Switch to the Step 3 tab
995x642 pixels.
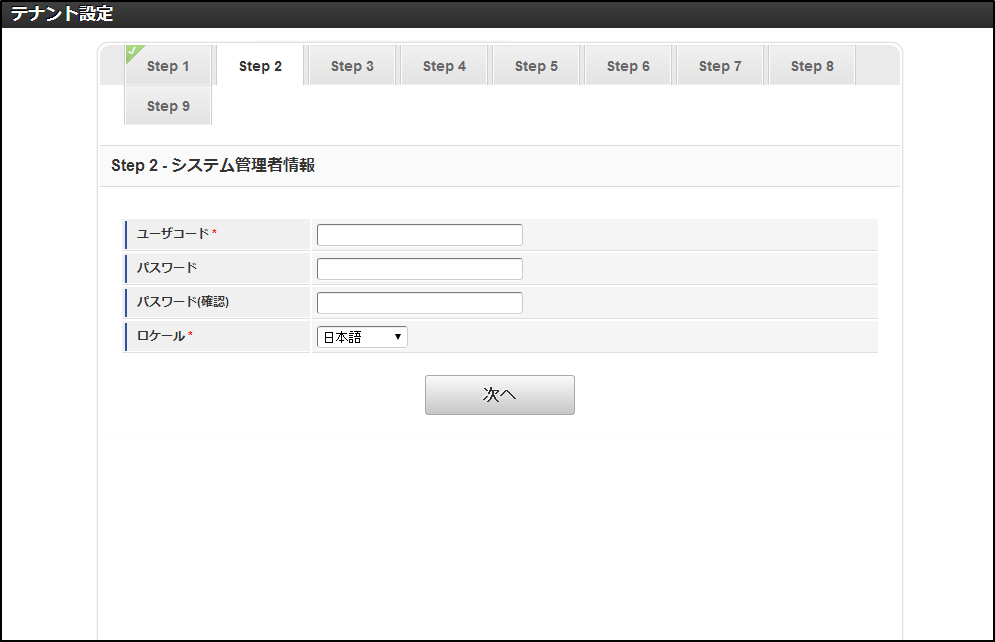pyautogui.click(x=352, y=65)
